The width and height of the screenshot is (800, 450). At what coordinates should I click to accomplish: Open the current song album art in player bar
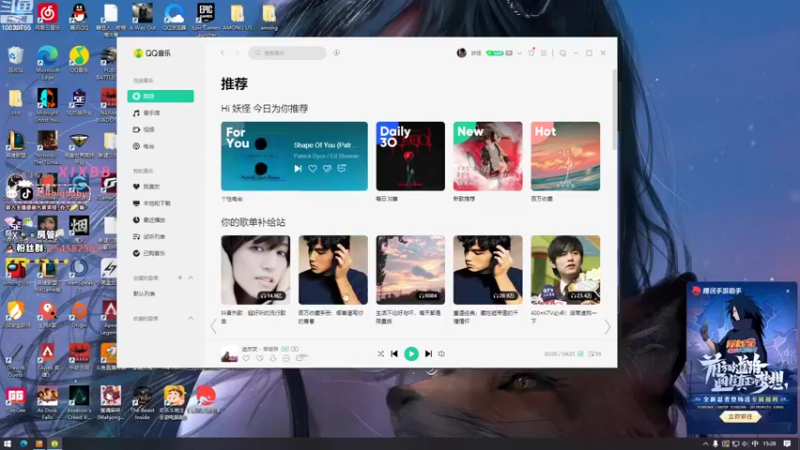click(229, 354)
